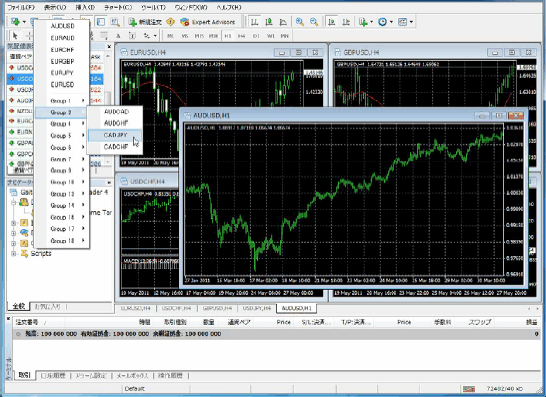Open the 口座履歴 terminal tab
The width and height of the screenshot is (546, 397).
tap(53, 375)
